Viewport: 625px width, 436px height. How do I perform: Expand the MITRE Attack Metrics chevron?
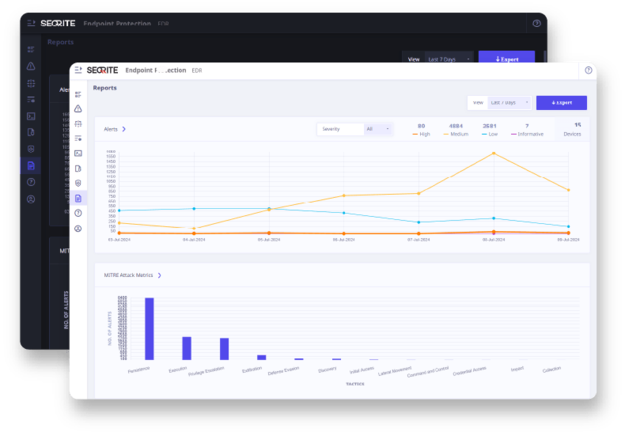[x=159, y=274]
